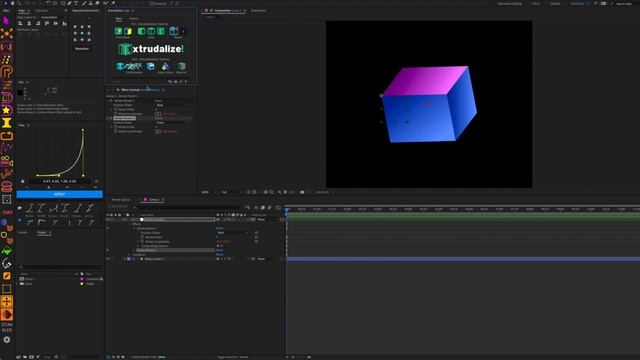Click the orange move-arrows sidebar icon

pyautogui.click(x=7, y=302)
